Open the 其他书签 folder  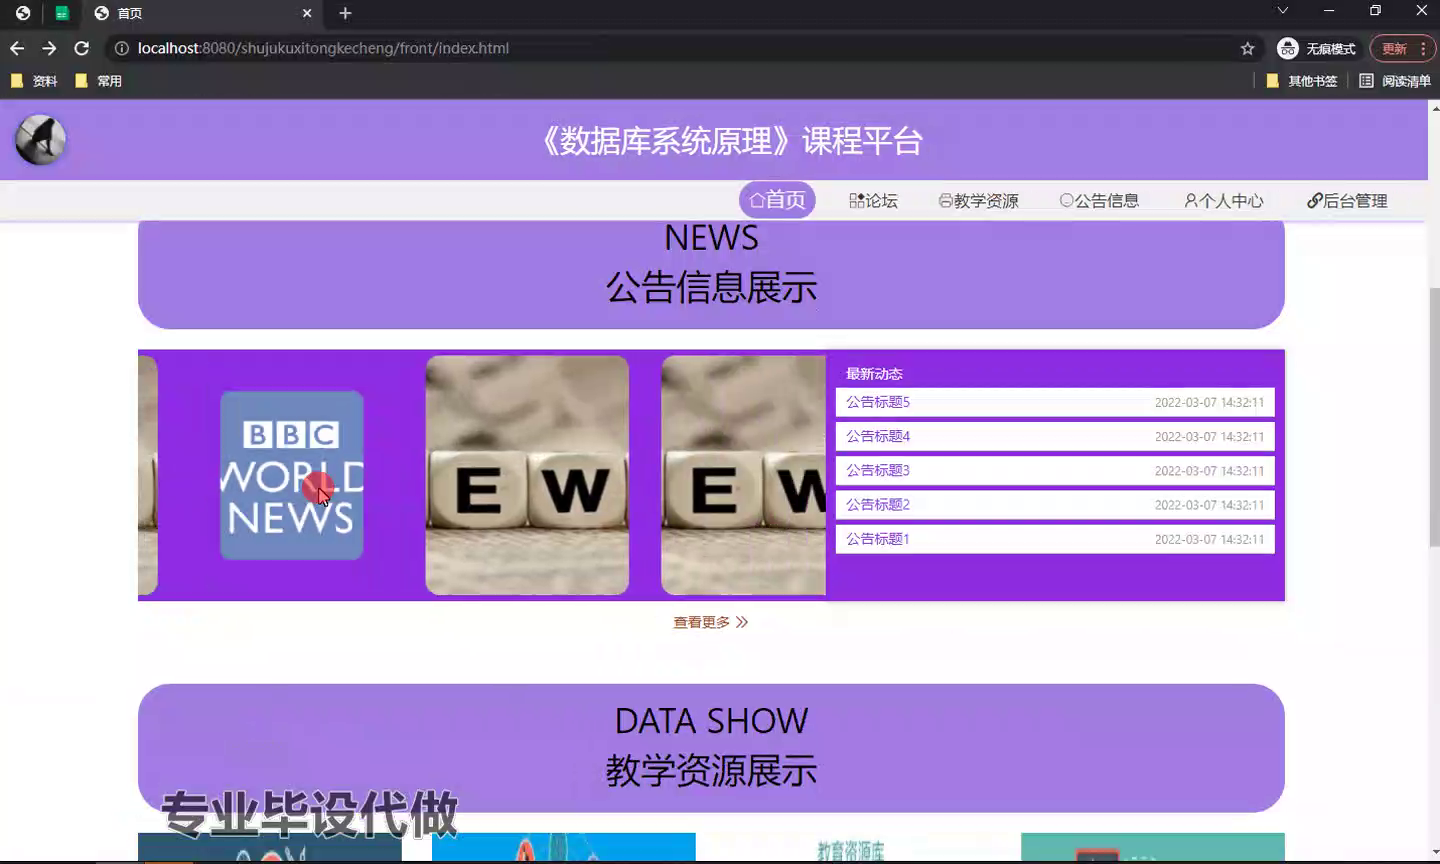click(1302, 81)
